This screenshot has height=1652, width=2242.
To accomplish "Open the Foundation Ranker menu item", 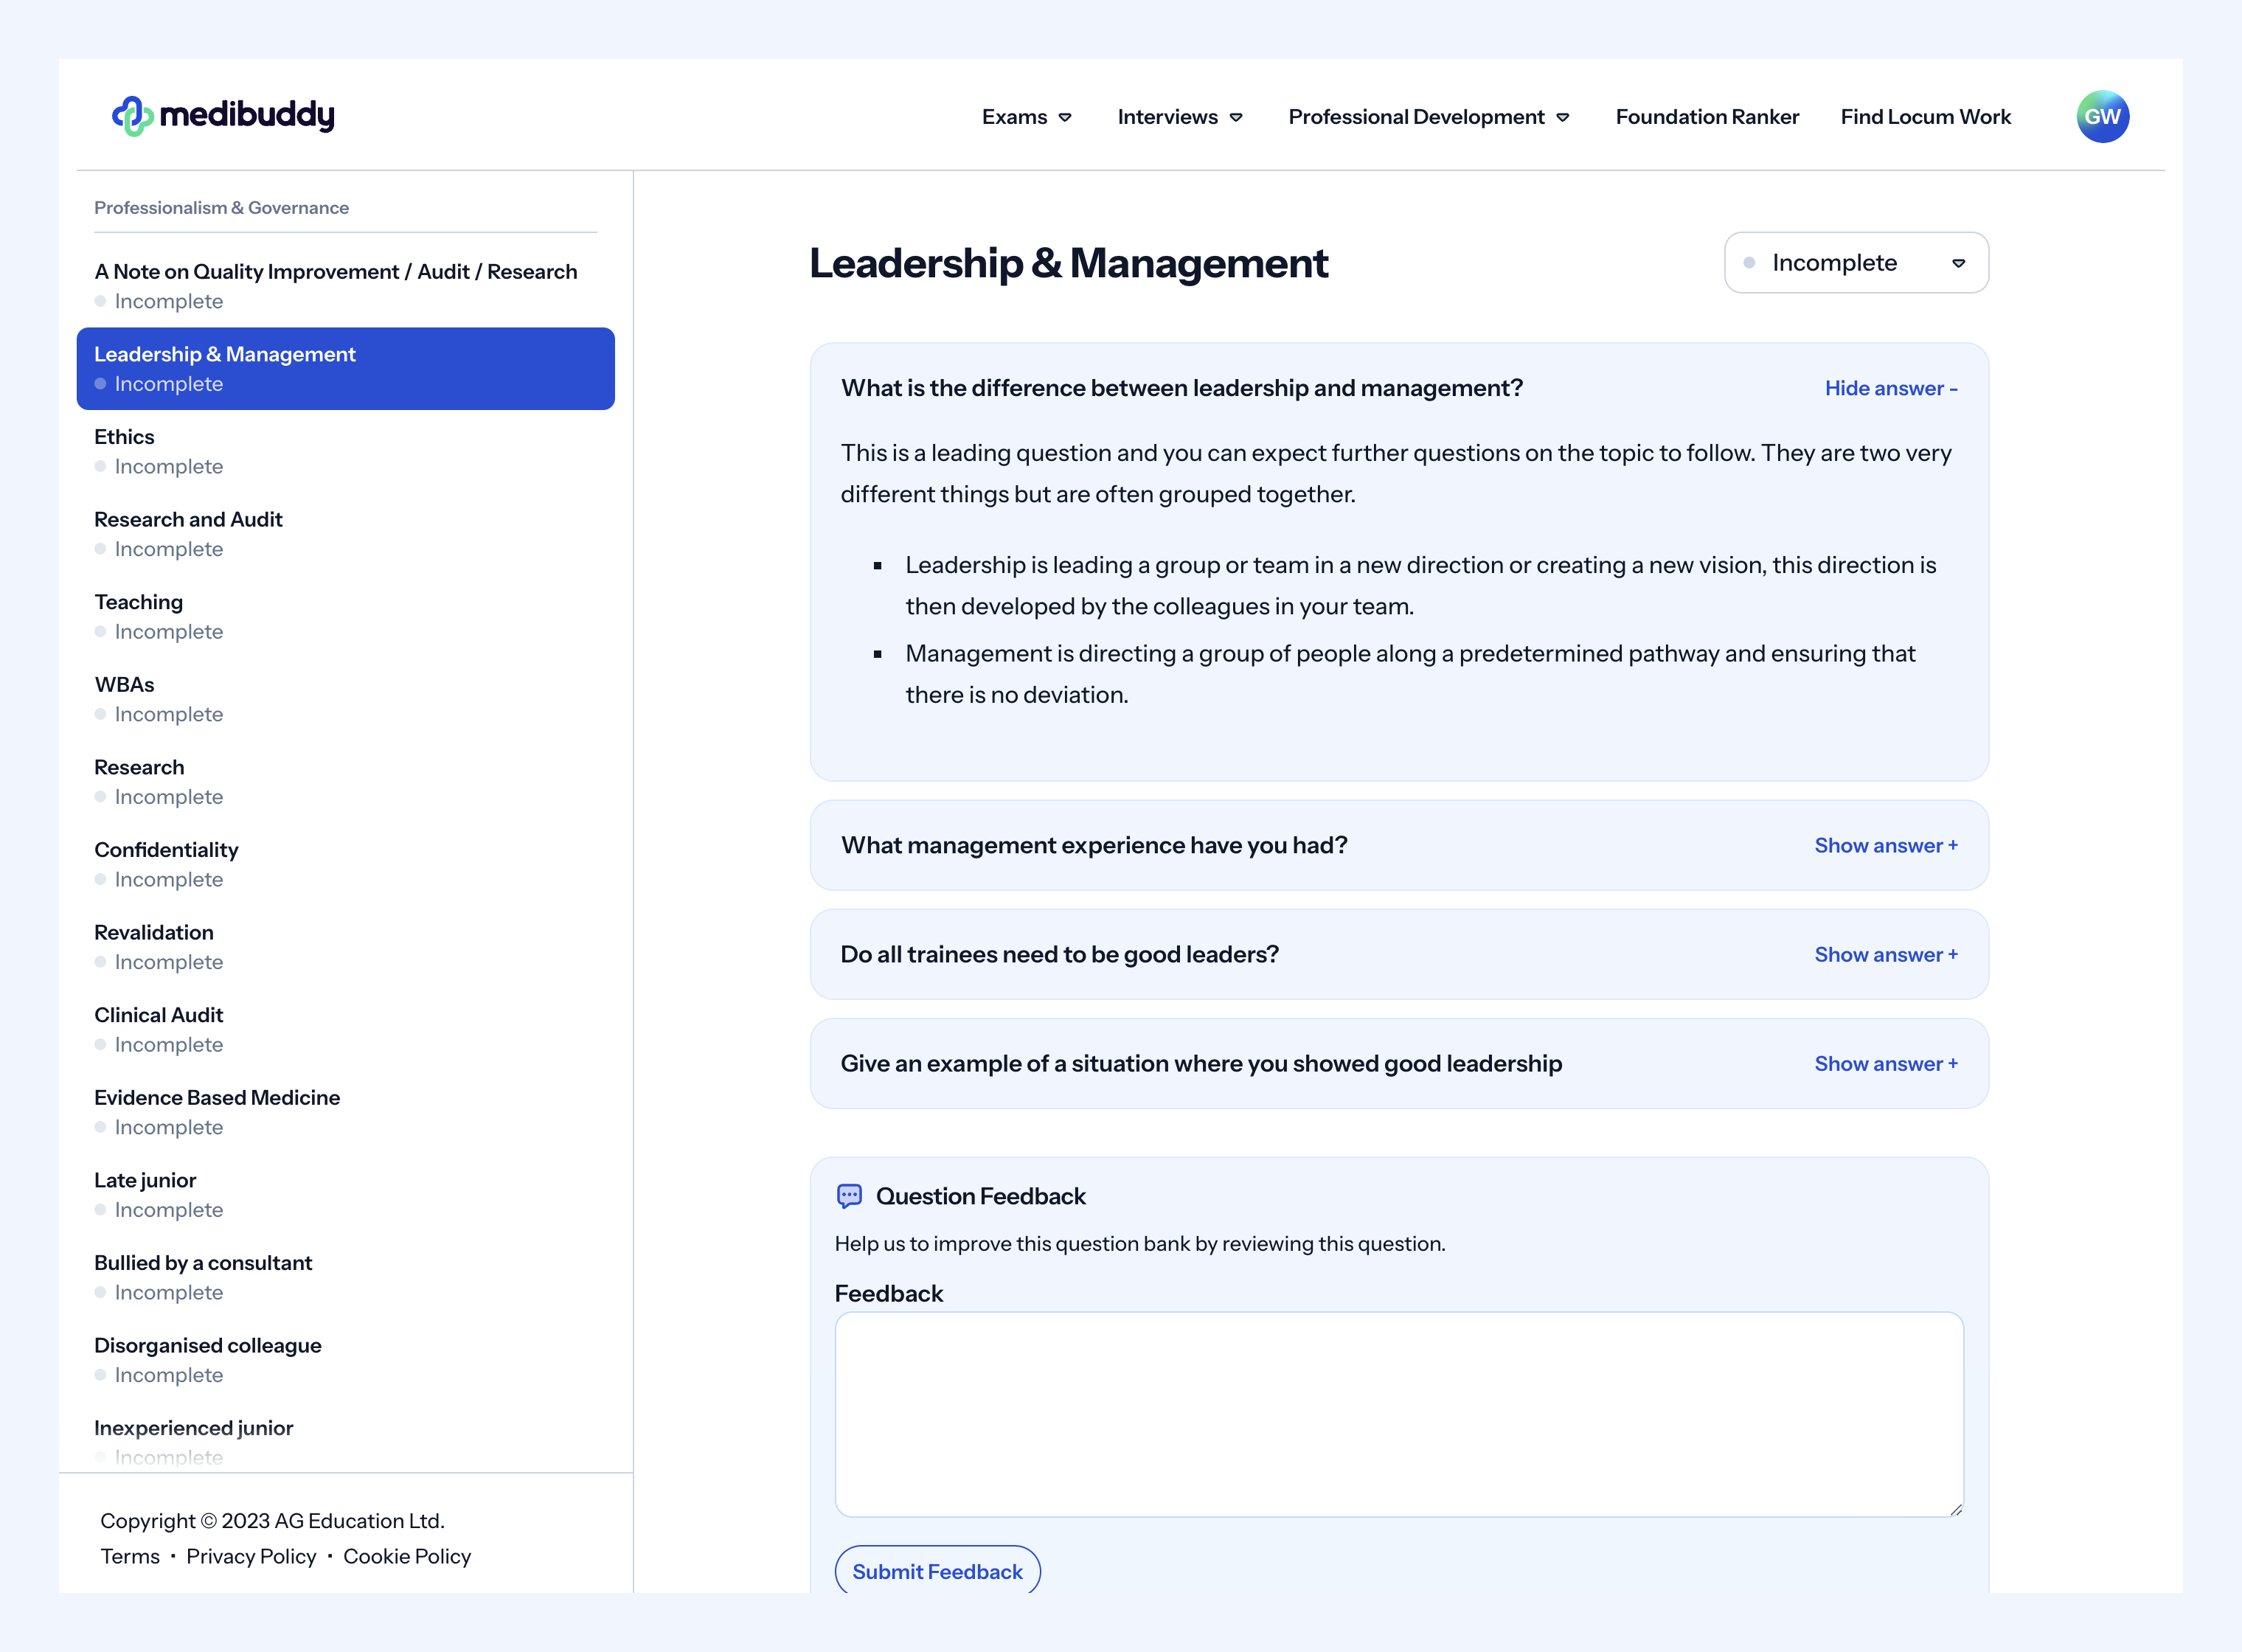I will [1707, 117].
